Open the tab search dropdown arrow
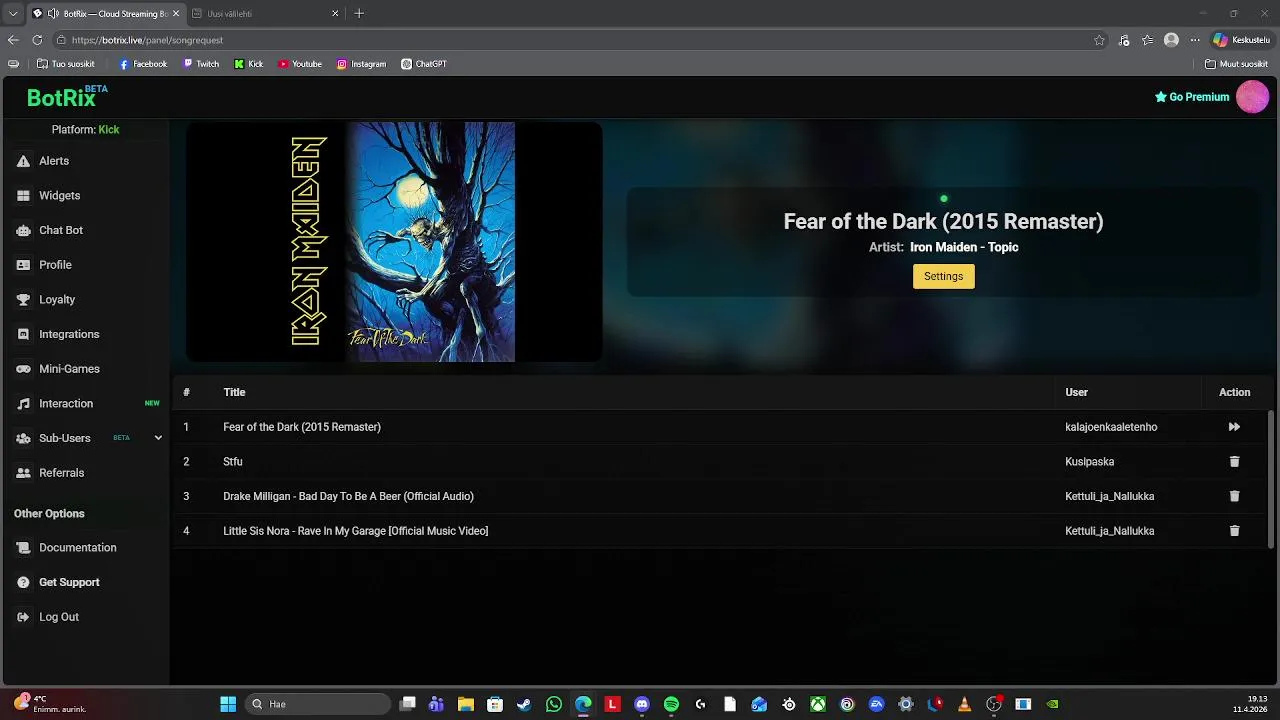The height and width of the screenshot is (720, 1280). 13,14
